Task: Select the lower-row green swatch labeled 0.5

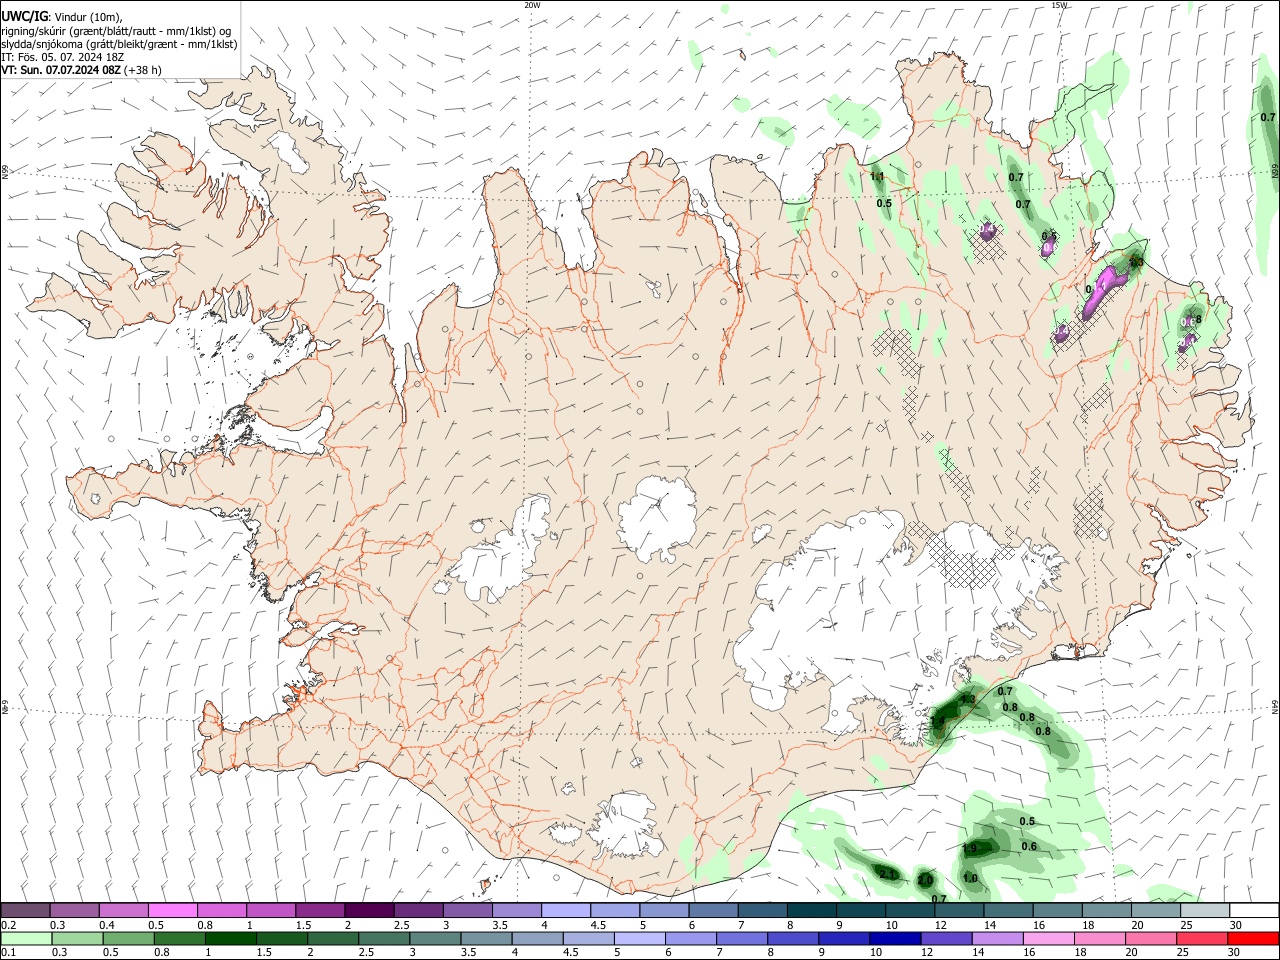Action: click(x=128, y=939)
